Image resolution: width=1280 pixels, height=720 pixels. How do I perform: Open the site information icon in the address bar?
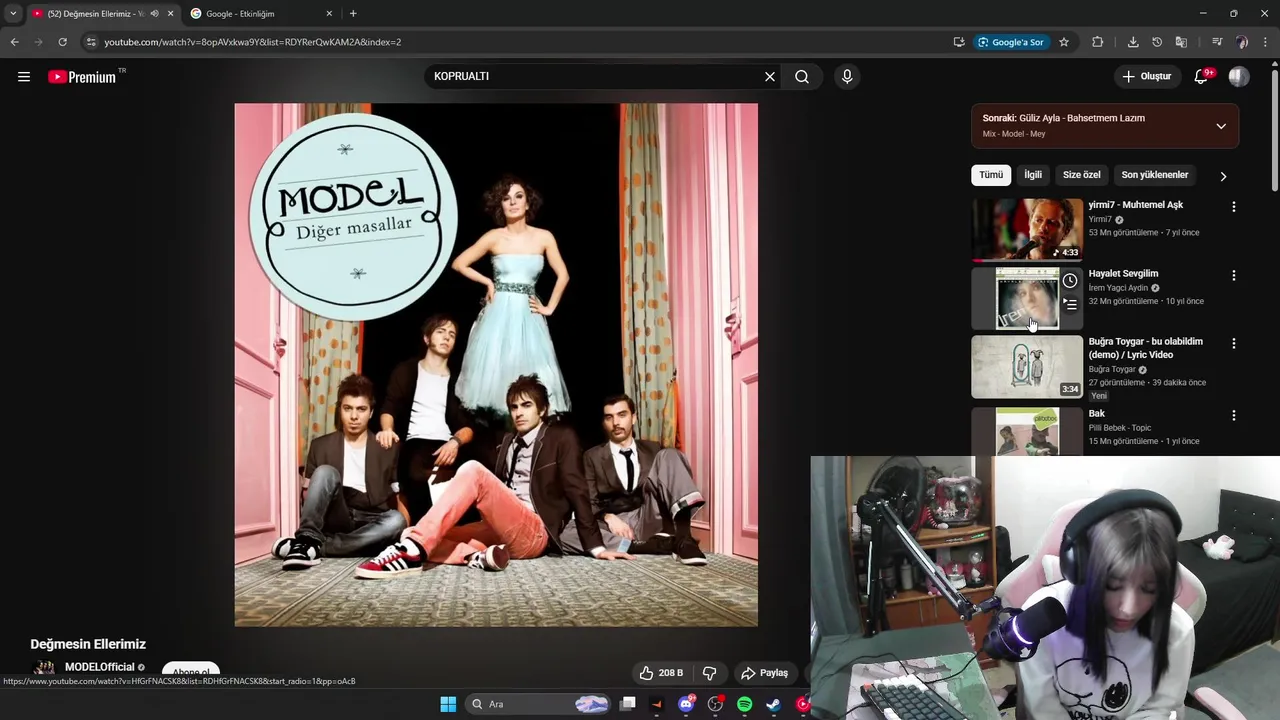click(91, 42)
